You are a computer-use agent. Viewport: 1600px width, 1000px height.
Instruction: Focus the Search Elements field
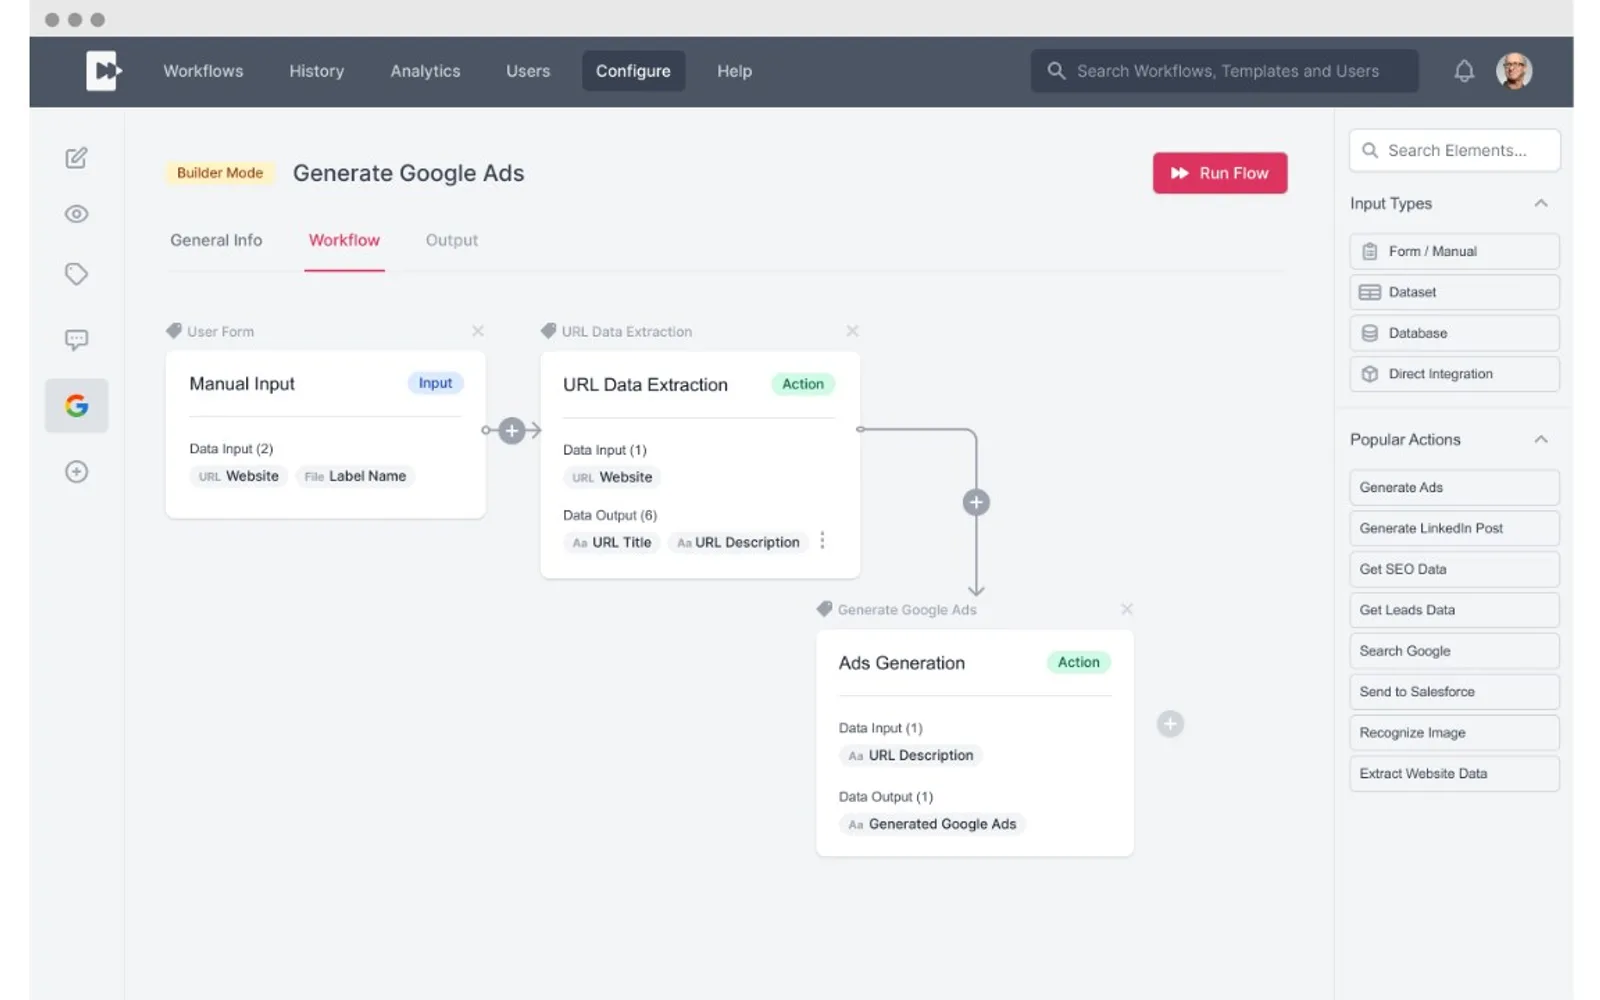1455,150
